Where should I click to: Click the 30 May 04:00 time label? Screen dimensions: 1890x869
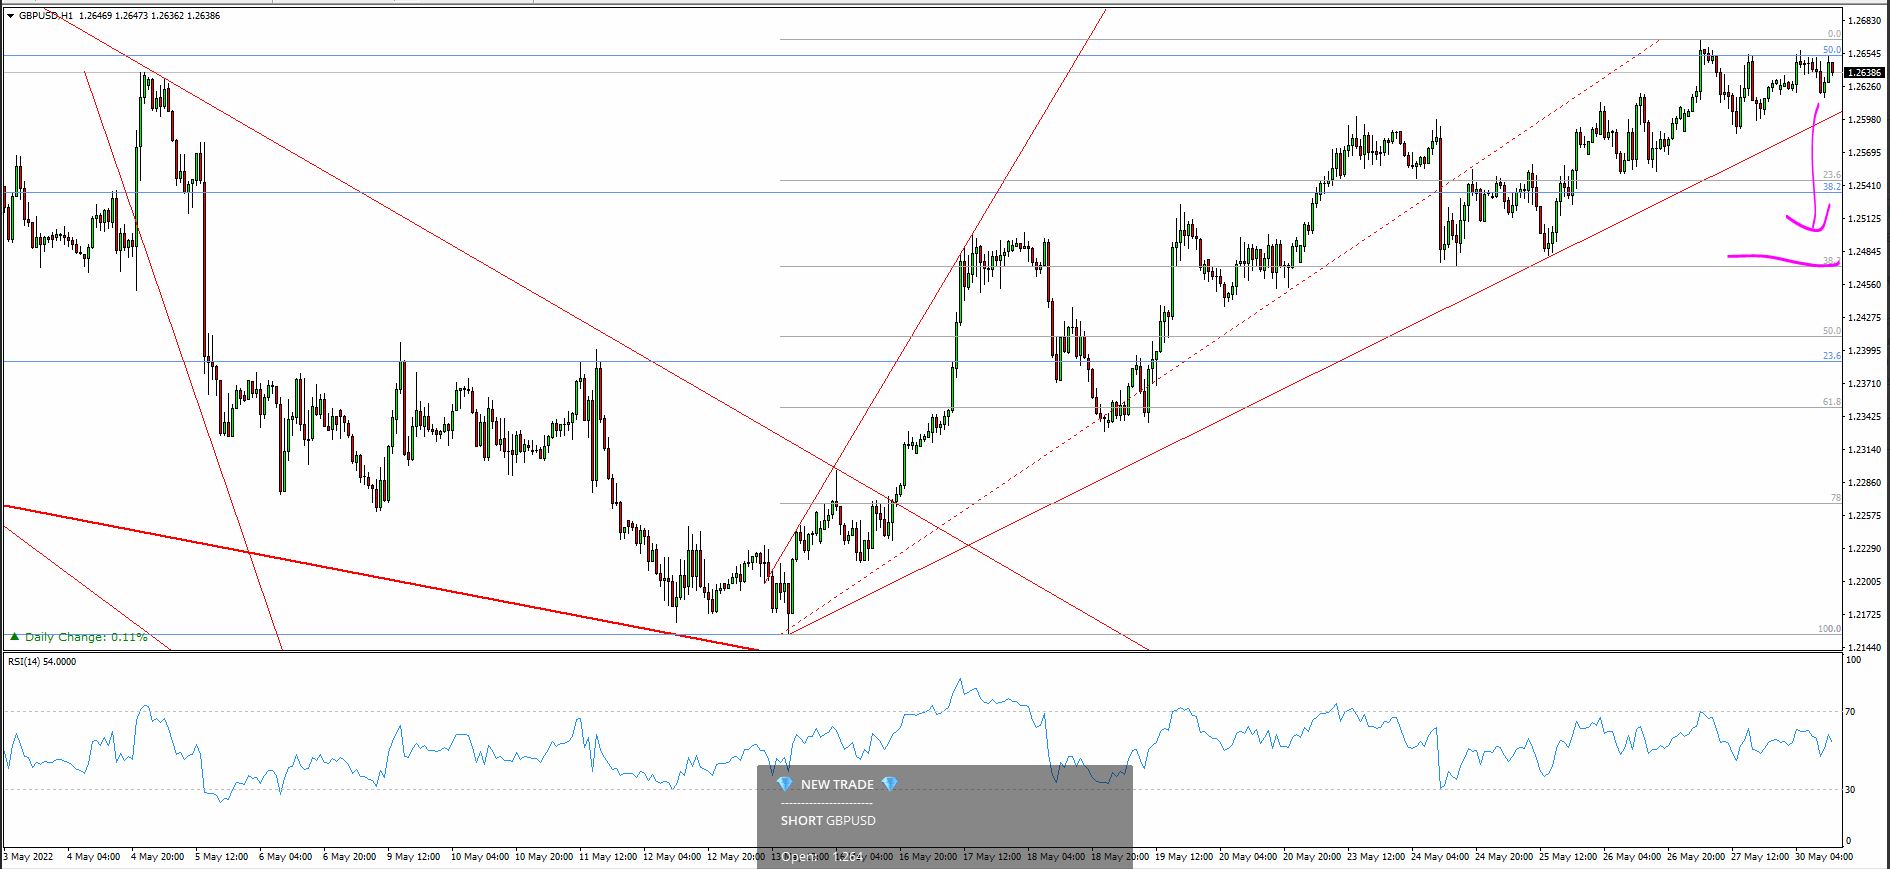(x=1824, y=857)
